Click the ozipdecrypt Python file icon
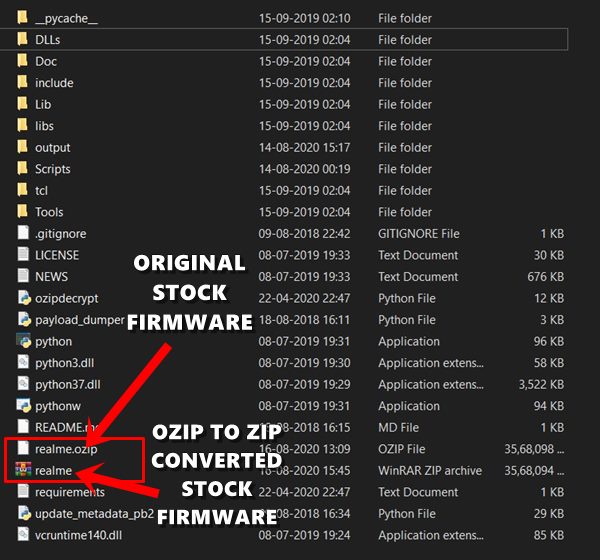This screenshot has height=560, width=600. 24,297
